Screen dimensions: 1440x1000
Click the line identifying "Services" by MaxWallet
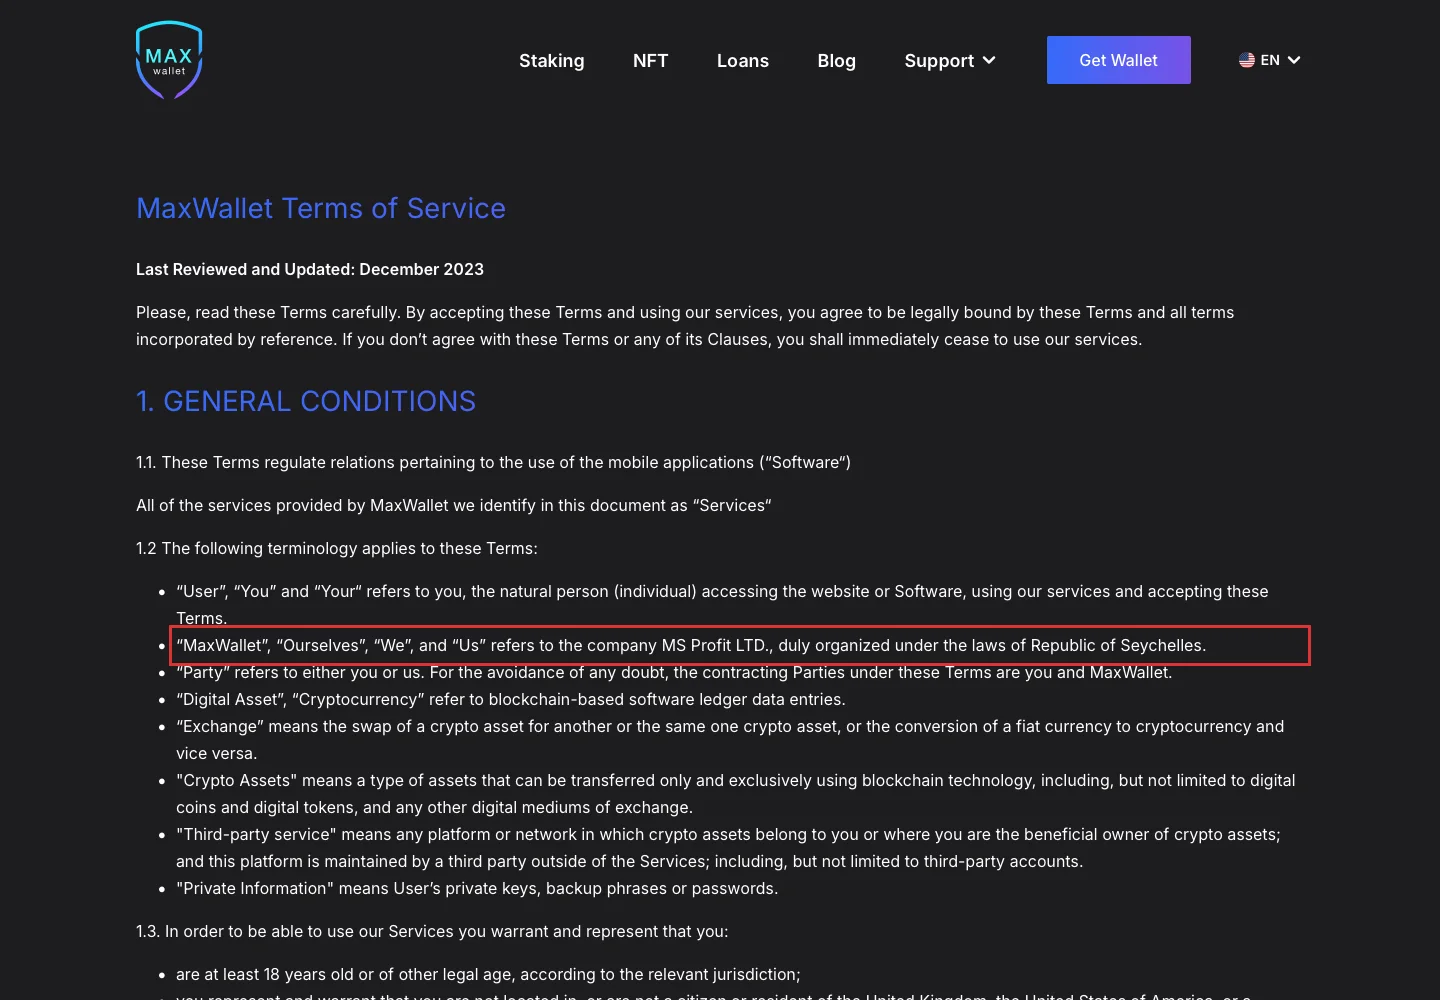click(454, 505)
